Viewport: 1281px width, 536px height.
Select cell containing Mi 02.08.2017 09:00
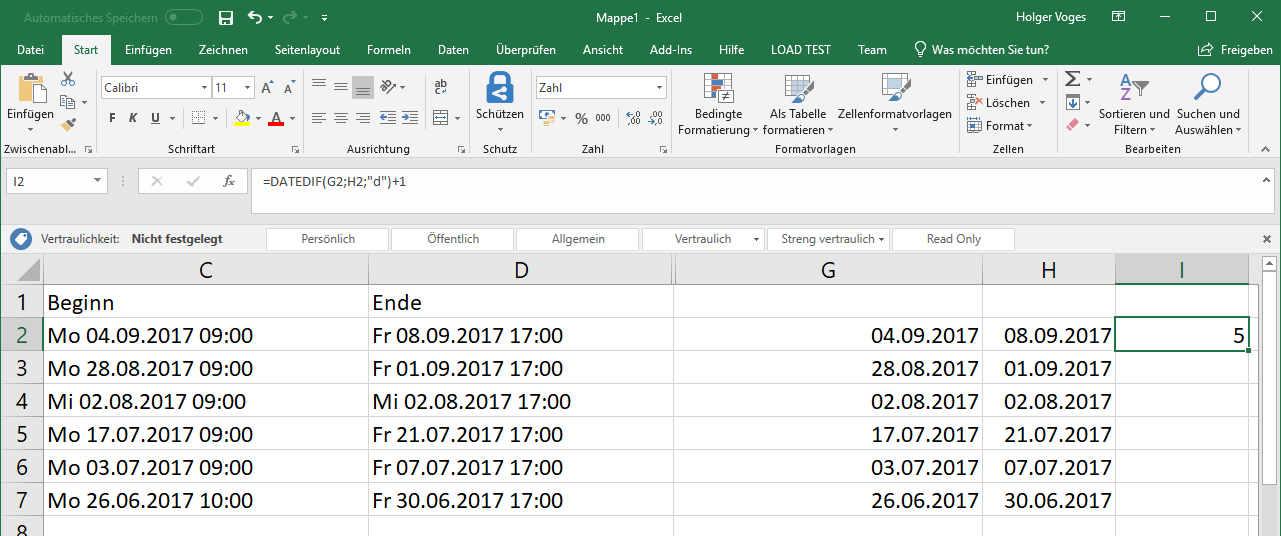click(205, 402)
